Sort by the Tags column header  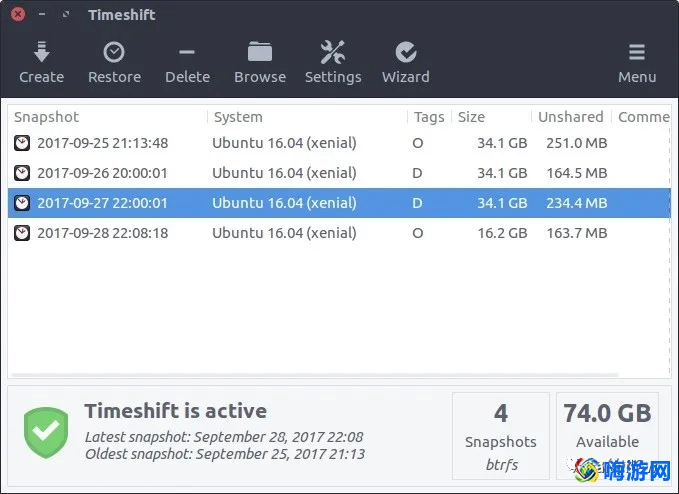coord(429,117)
